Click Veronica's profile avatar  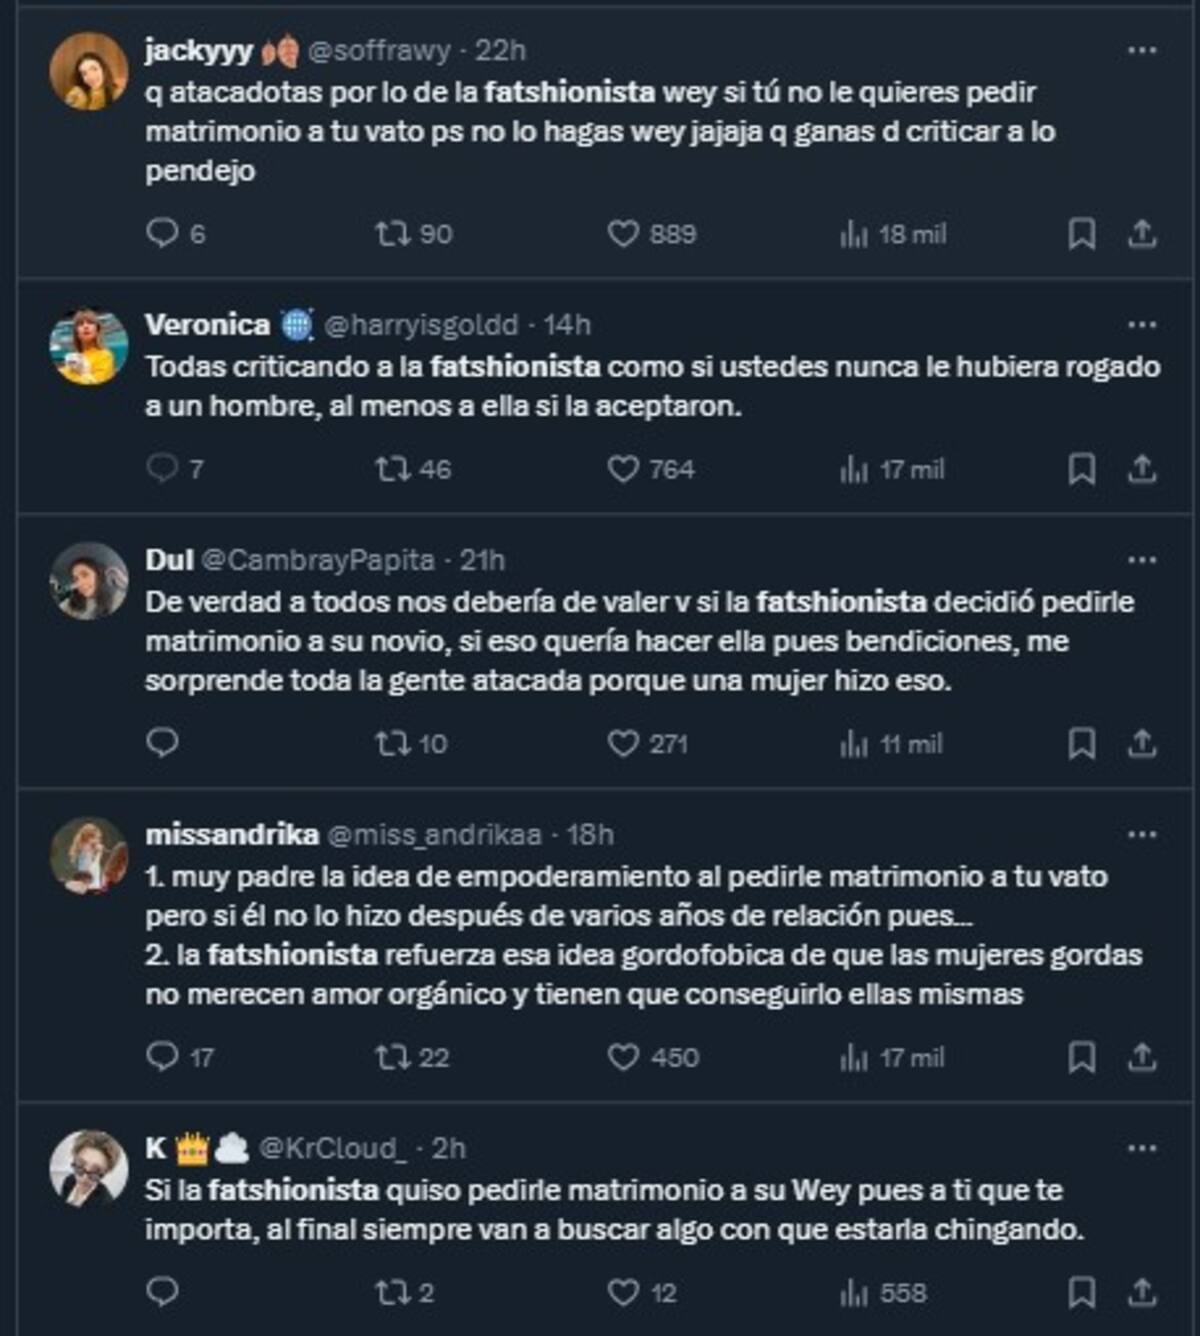(89, 346)
